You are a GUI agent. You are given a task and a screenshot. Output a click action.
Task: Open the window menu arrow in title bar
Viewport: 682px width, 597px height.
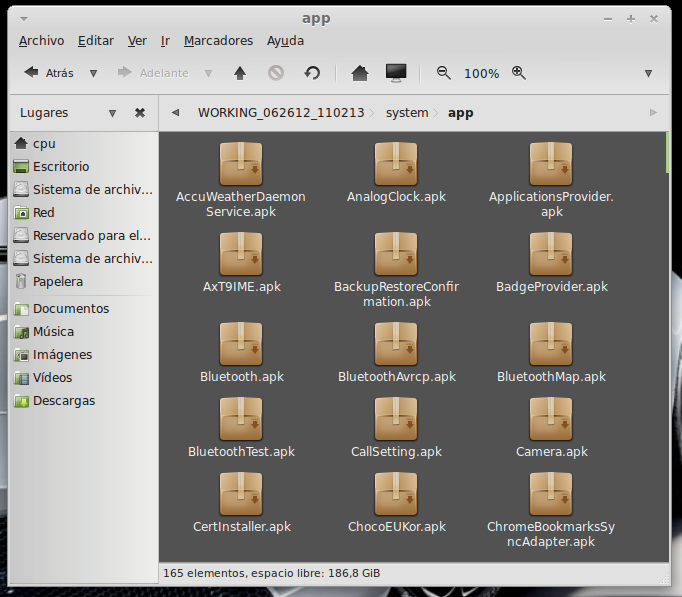tap(24, 19)
